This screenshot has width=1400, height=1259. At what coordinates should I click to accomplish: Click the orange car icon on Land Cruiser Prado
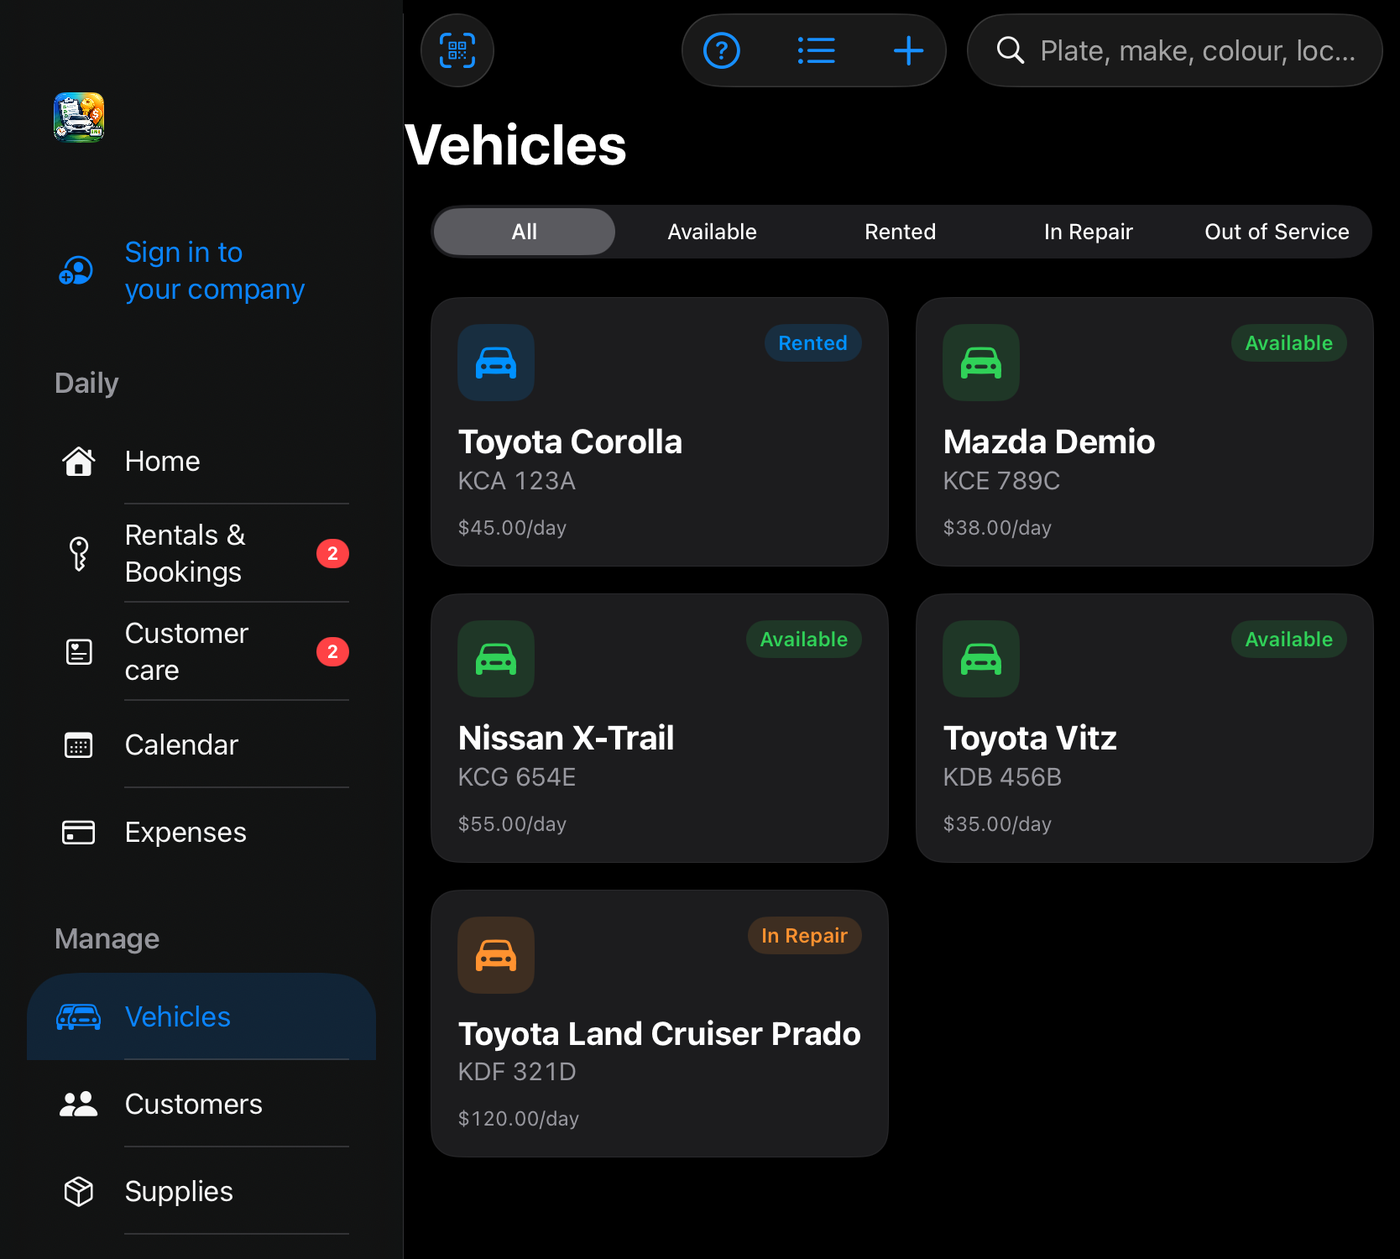click(x=496, y=955)
